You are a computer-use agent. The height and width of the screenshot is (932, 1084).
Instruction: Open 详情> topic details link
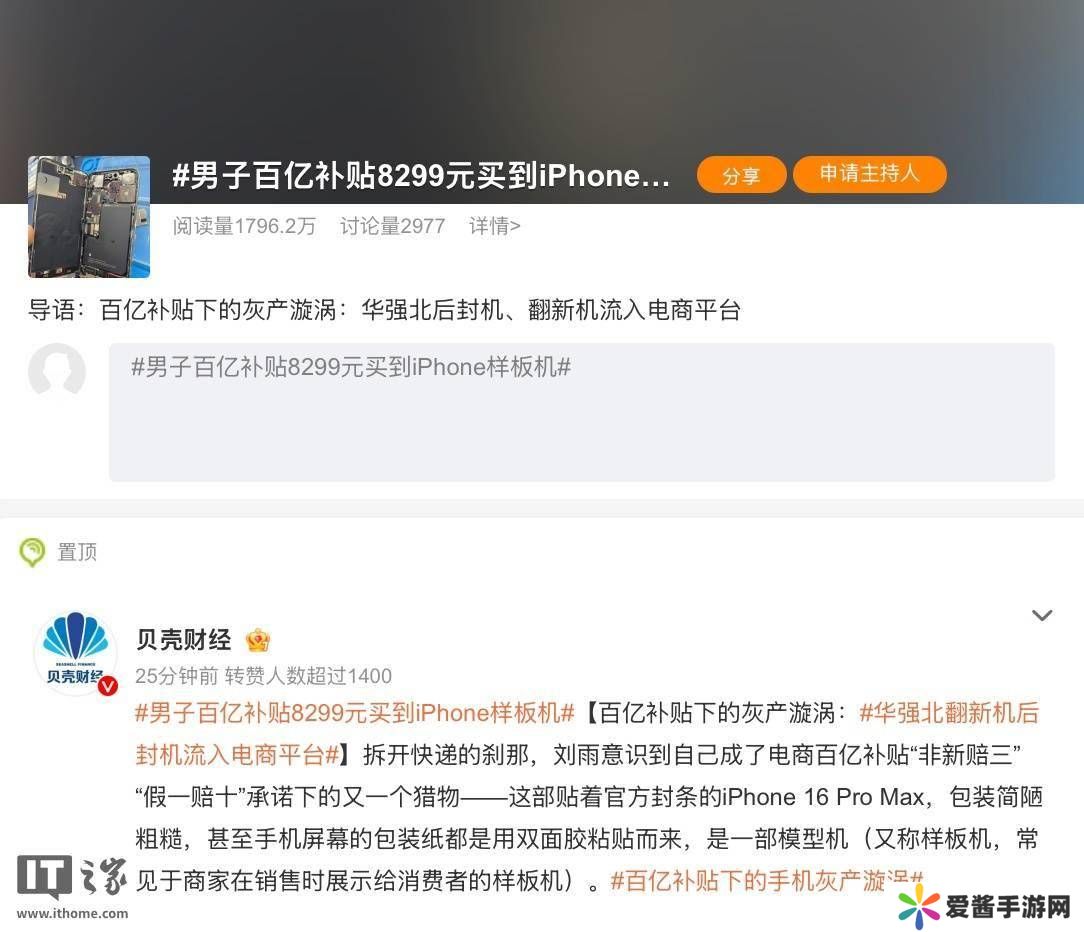494,226
